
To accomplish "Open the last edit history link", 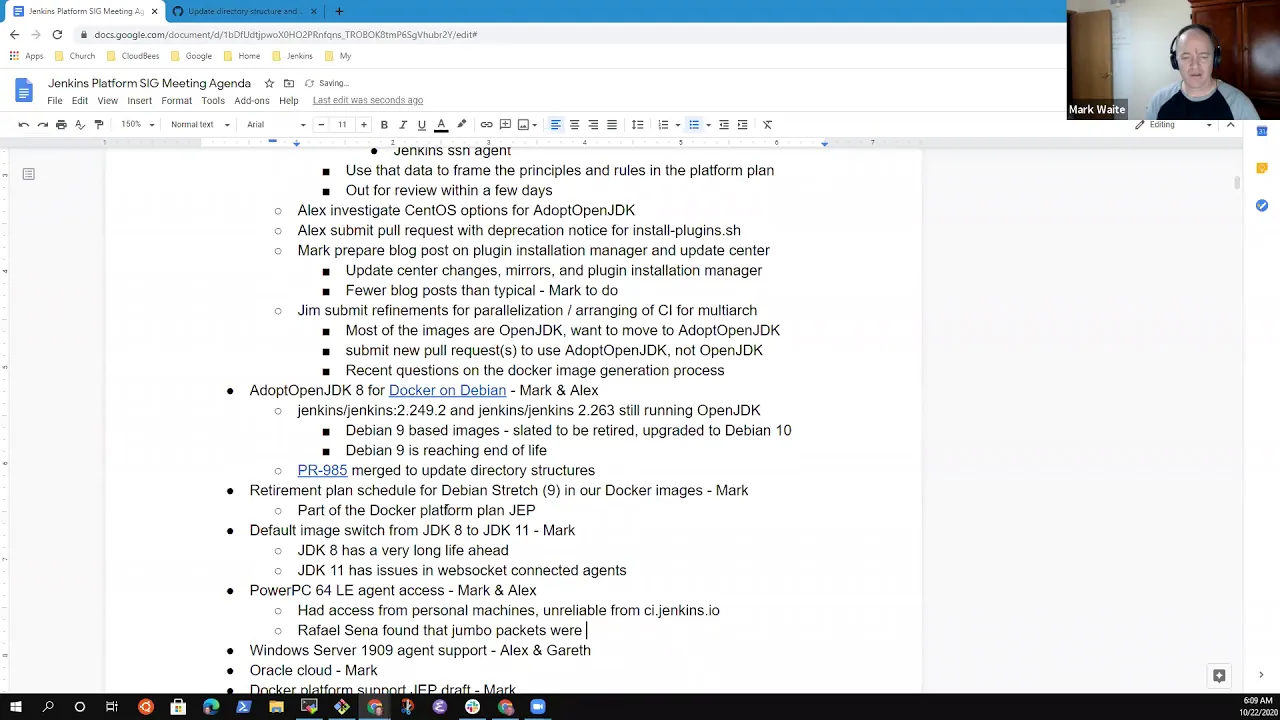I will coord(368,100).
